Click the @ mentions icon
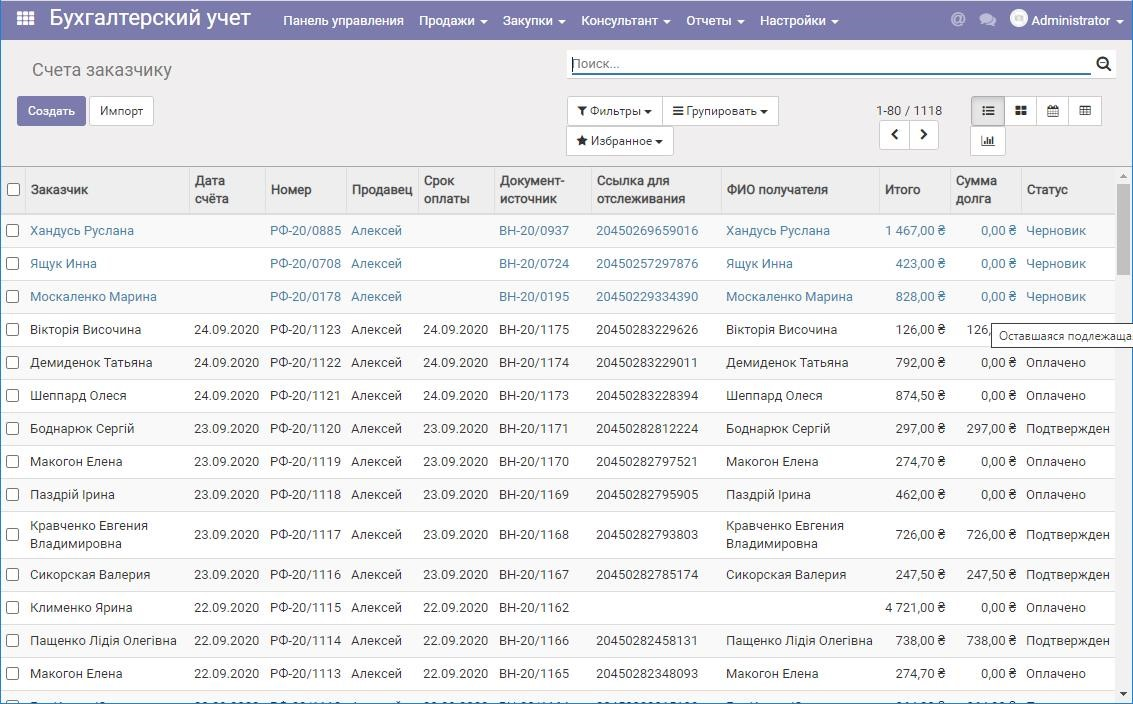Screen dimensions: 1133x704 tap(958, 20)
